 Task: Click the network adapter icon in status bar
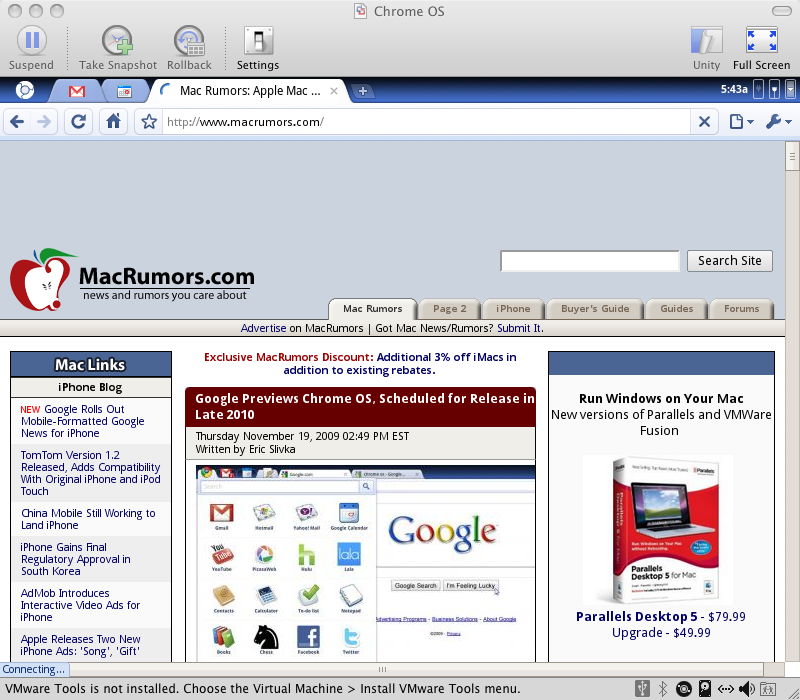click(726, 689)
